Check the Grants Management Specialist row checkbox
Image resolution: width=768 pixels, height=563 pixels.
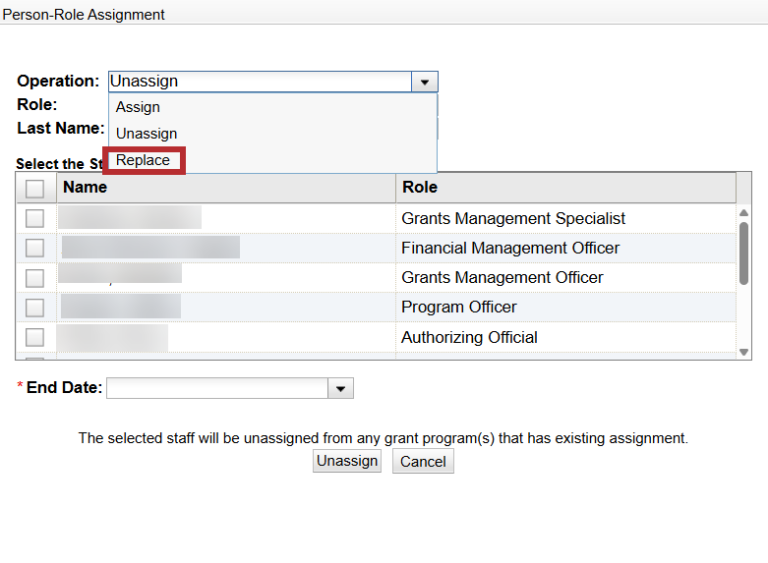tap(35, 218)
